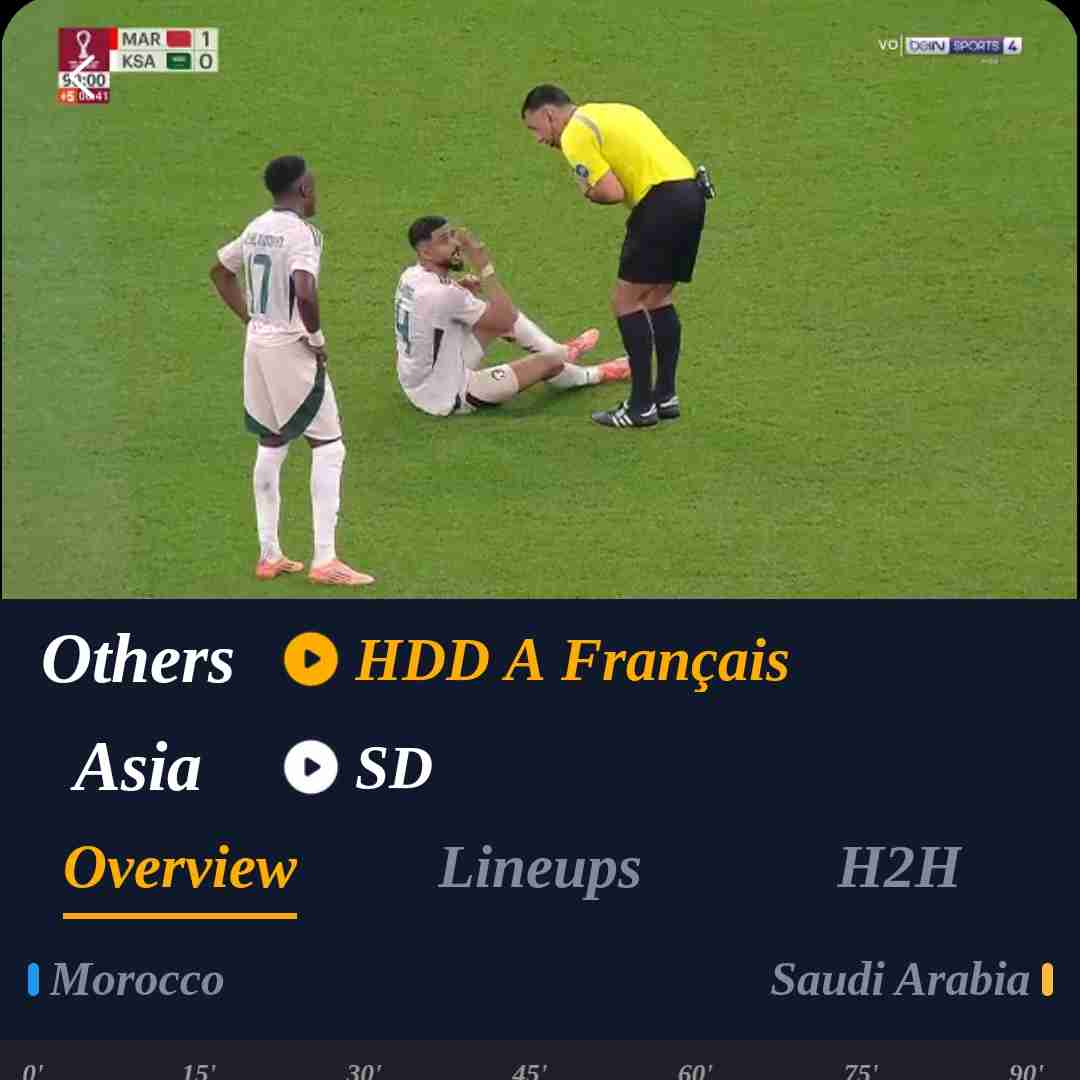Select the SD stream label
The width and height of the screenshot is (1080, 1080).
point(394,767)
